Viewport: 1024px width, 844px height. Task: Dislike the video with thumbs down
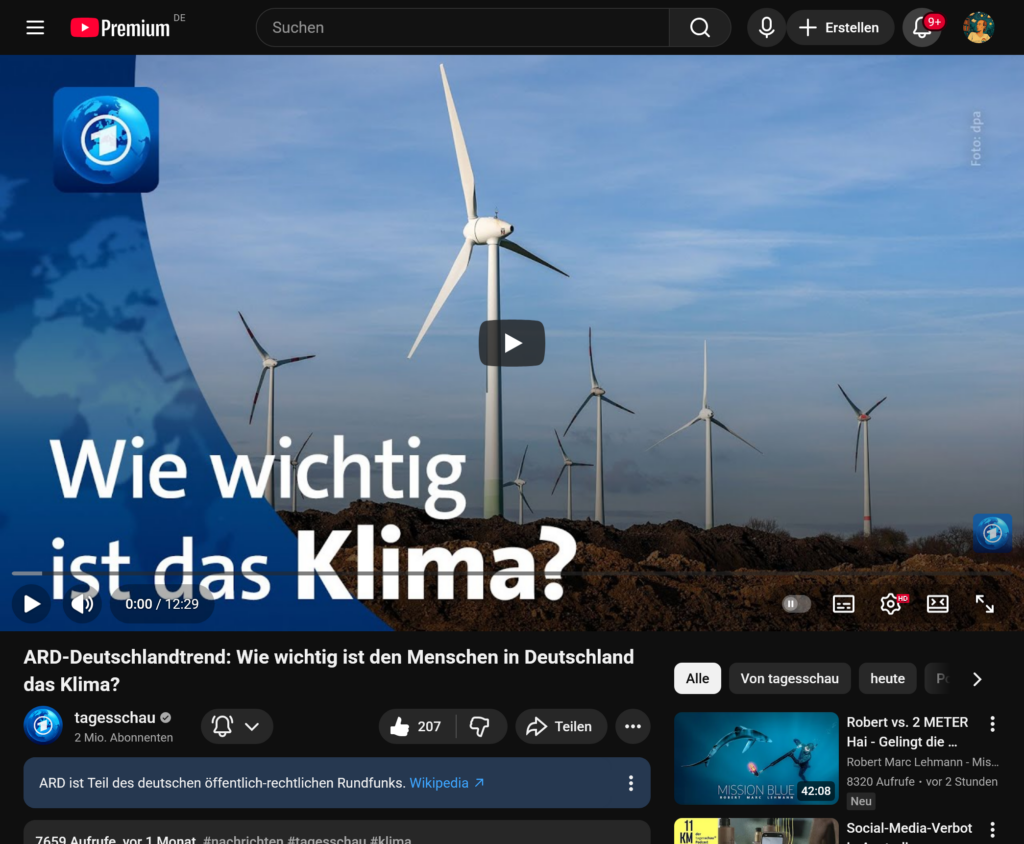(x=480, y=726)
